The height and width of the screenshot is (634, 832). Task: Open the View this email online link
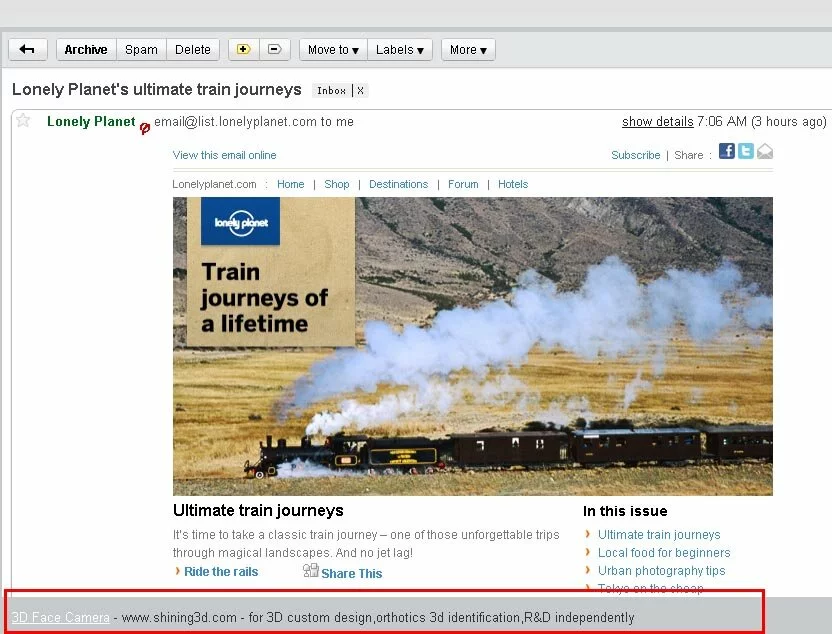(224, 155)
